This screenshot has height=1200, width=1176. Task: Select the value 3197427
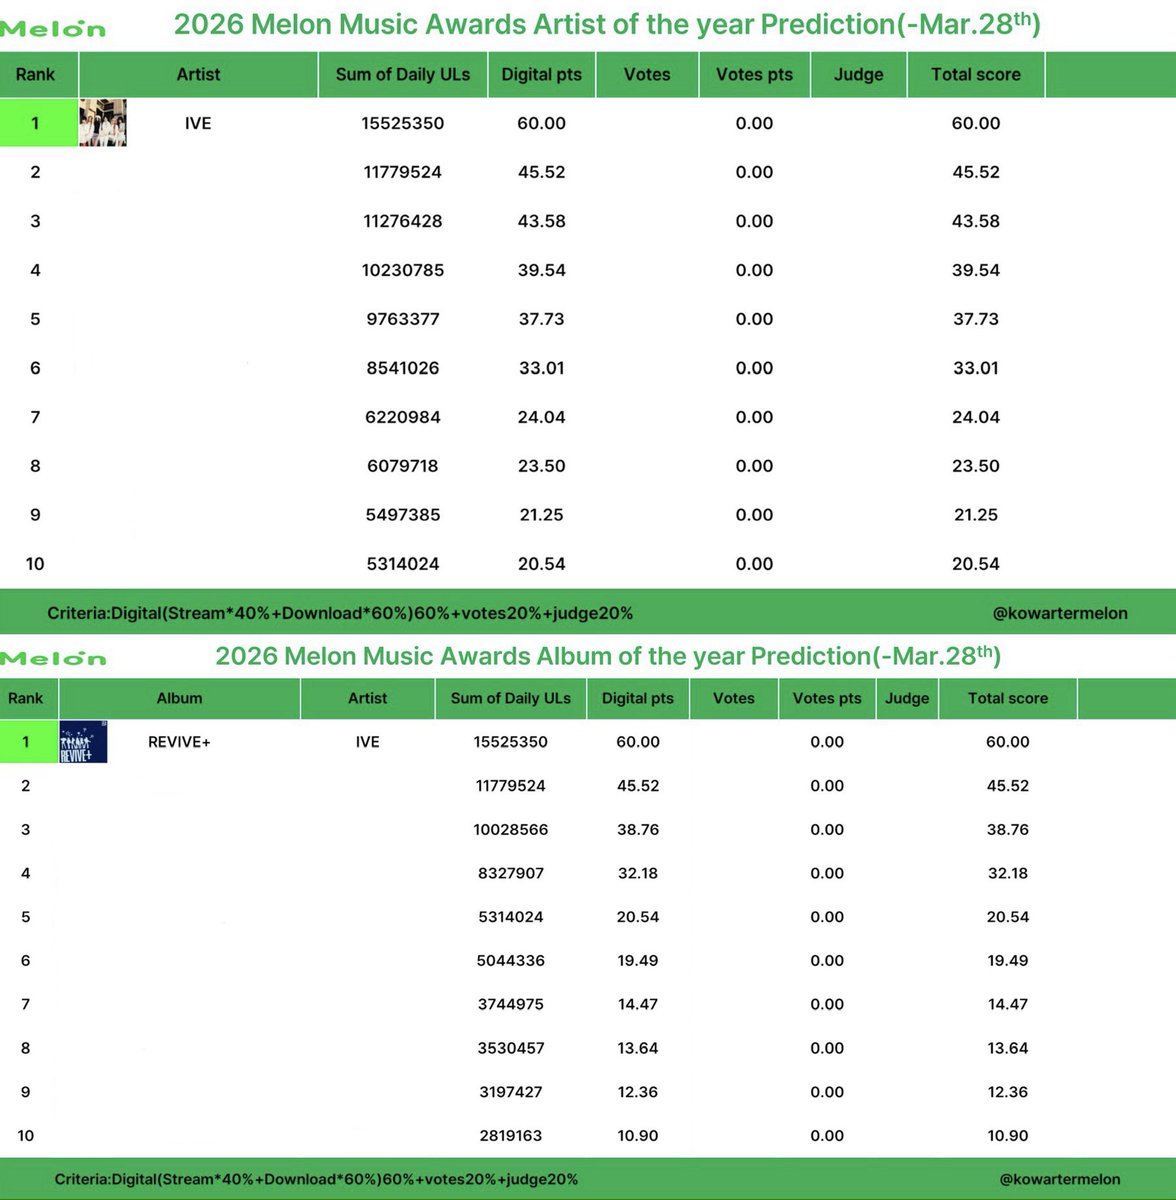(511, 1092)
